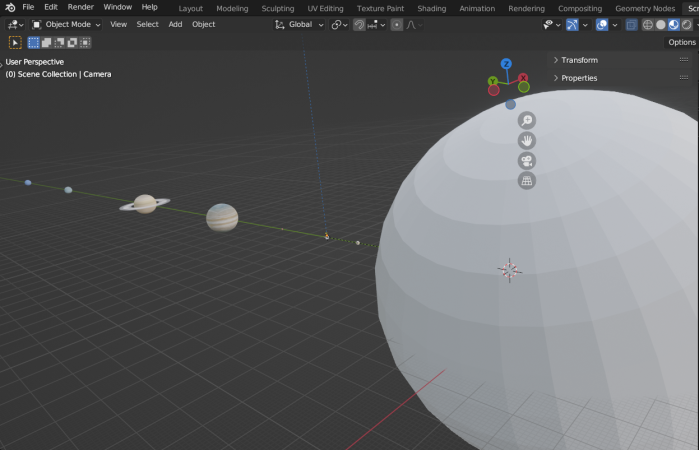Open the Render menu
The width and height of the screenshot is (699, 450).
(81, 7)
